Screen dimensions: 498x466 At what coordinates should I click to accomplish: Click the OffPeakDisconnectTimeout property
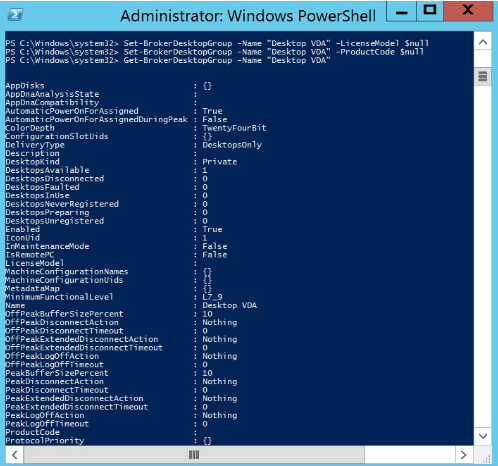(x=64, y=331)
